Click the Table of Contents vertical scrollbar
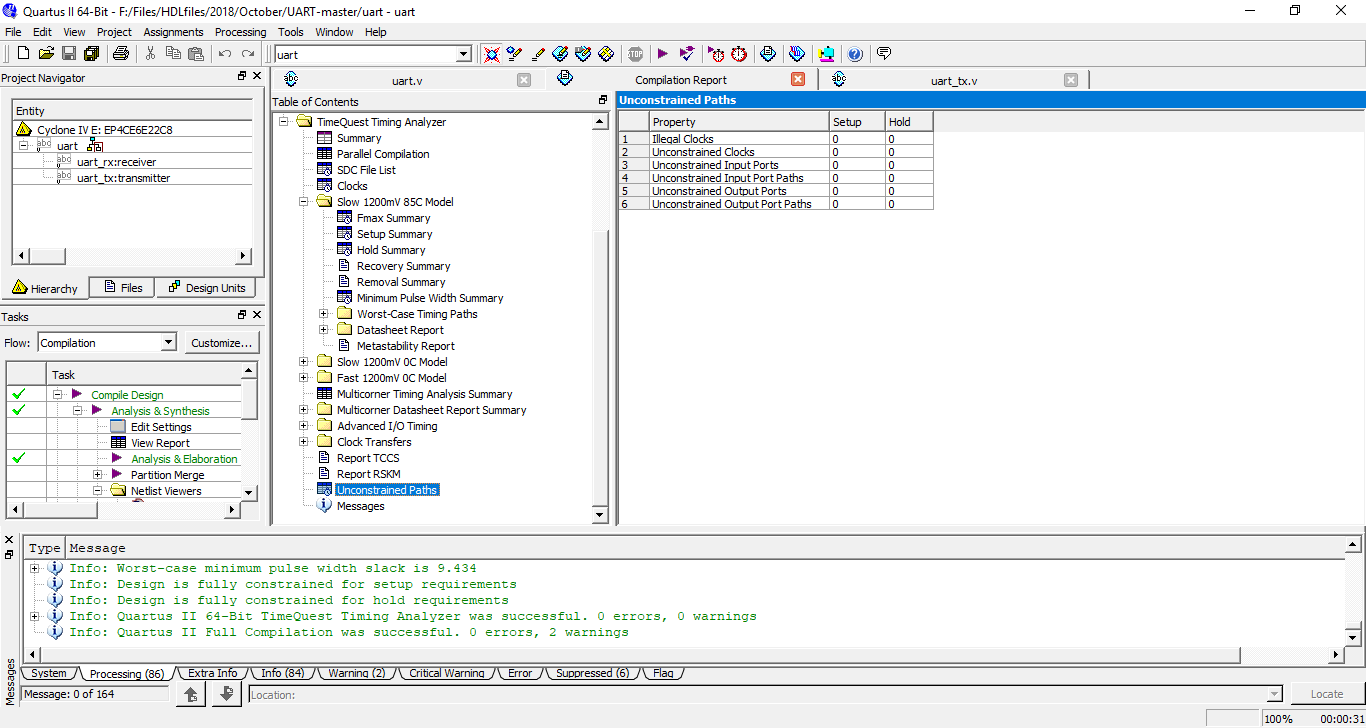This screenshot has width=1366, height=728. pos(600,318)
